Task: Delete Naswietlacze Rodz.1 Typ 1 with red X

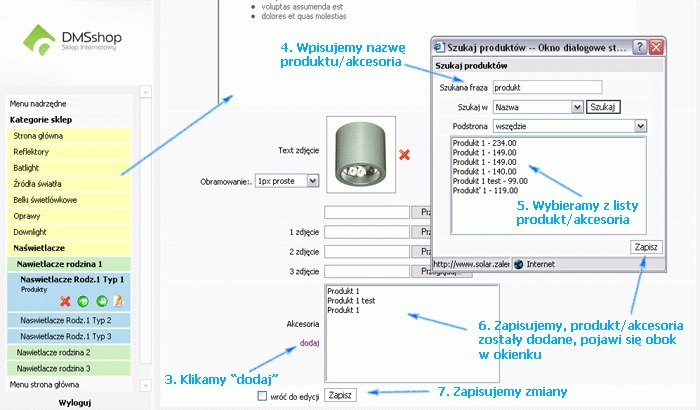Action: pos(65,301)
